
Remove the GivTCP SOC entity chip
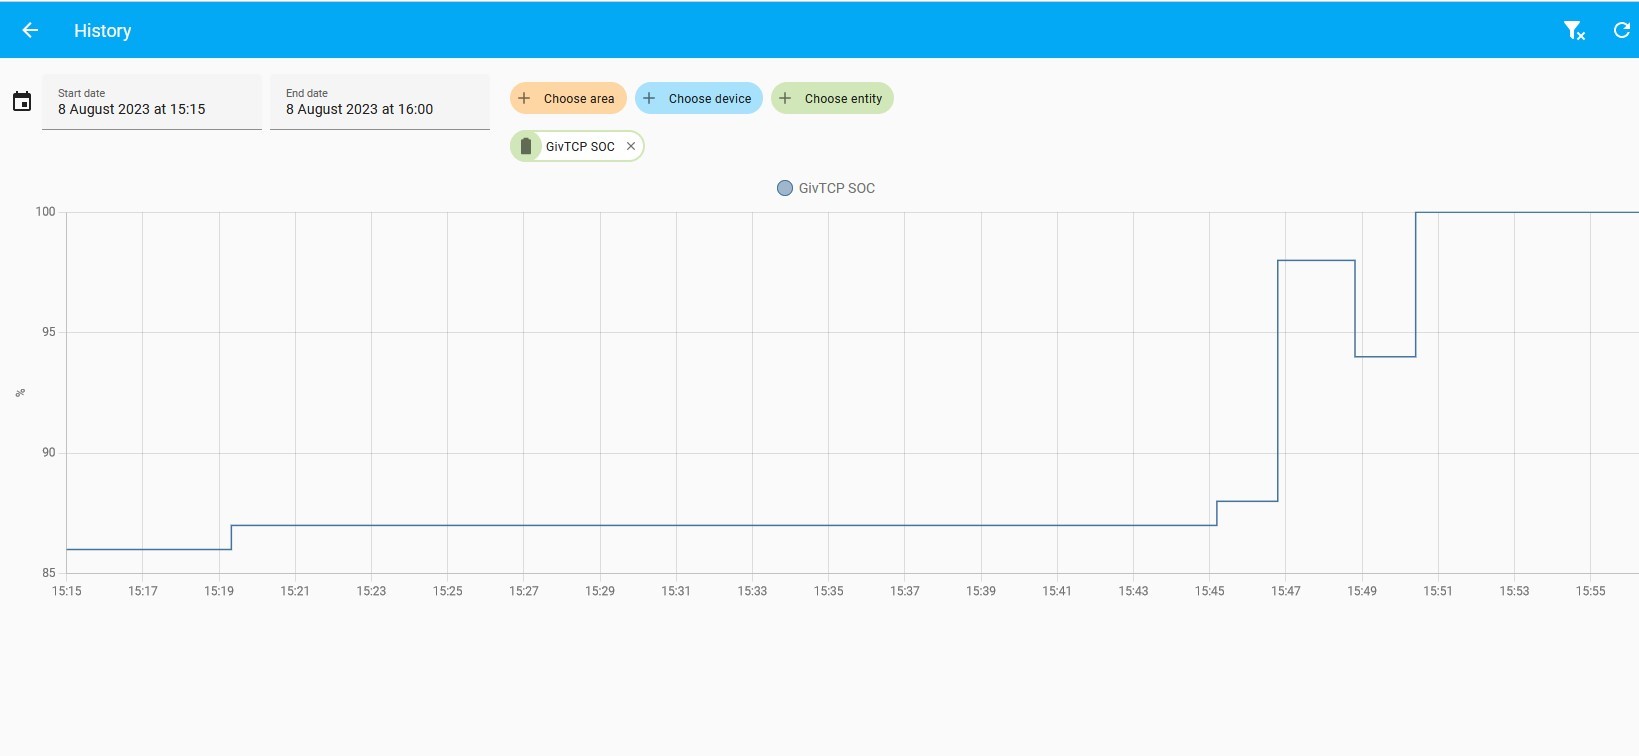pyautogui.click(x=631, y=146)
